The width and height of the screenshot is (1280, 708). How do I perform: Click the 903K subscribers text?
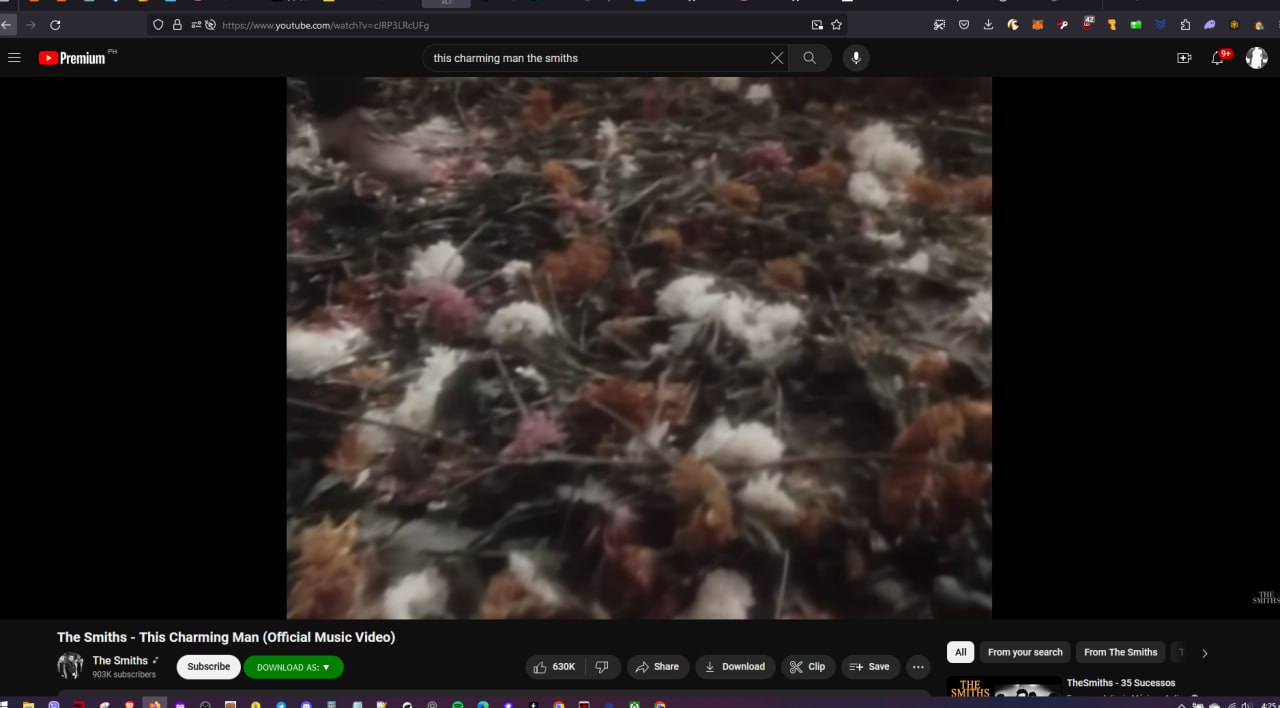coord(124,675)
